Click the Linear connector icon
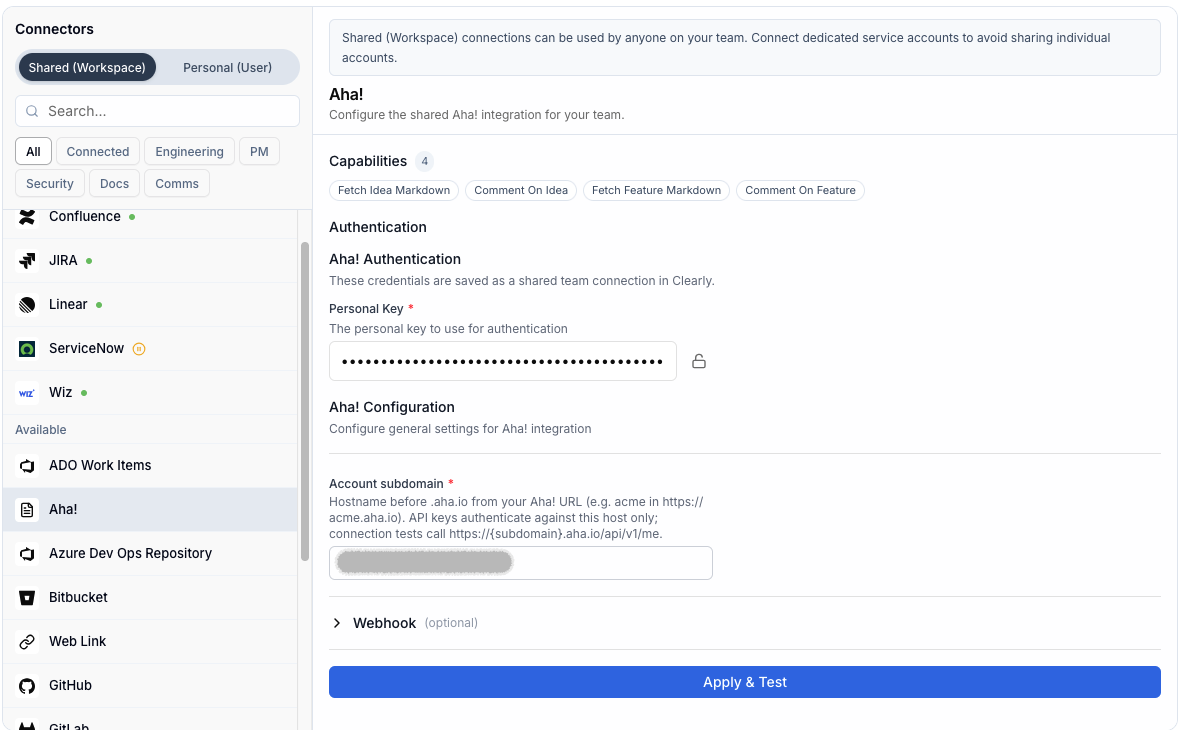Viewport: 1181px width, 730px height. [x=27, y=304]
